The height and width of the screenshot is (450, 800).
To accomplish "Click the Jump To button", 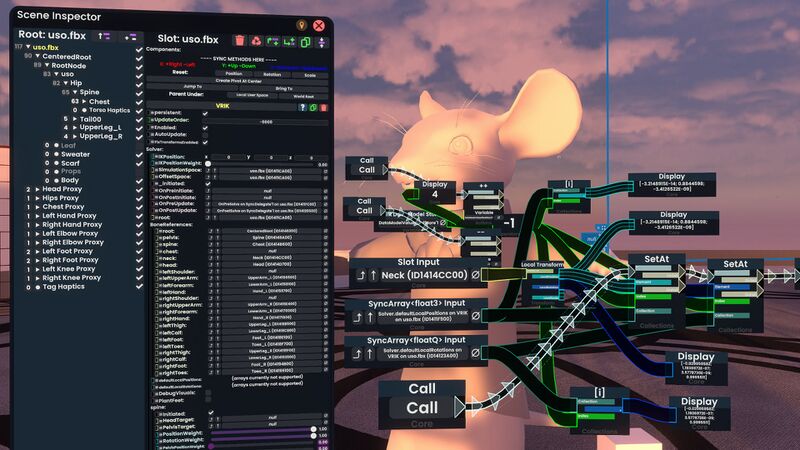I will 192,87.
